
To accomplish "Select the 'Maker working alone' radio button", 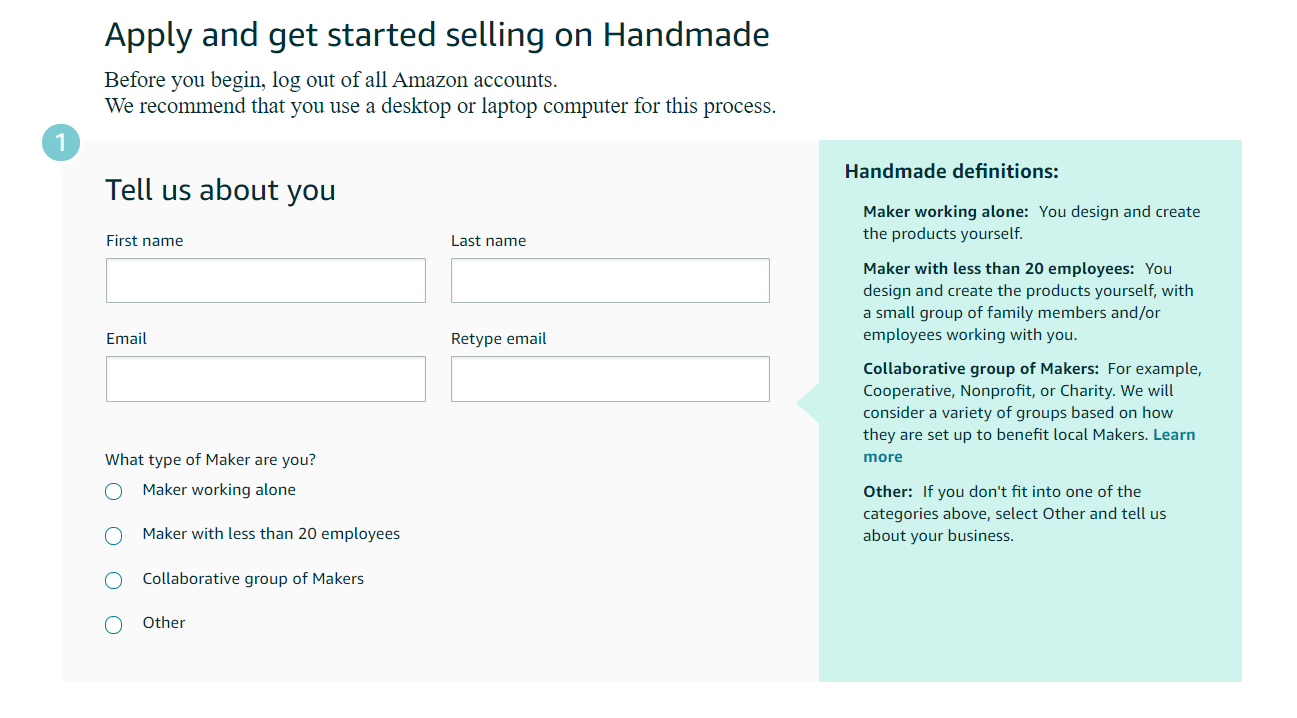I will coord(114,491).
